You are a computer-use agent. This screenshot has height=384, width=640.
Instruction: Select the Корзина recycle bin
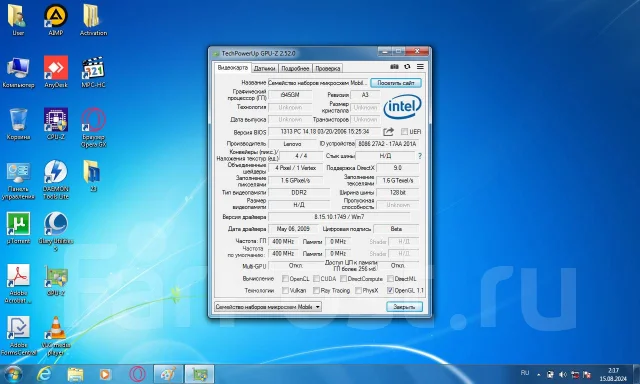tap(18, 124)
